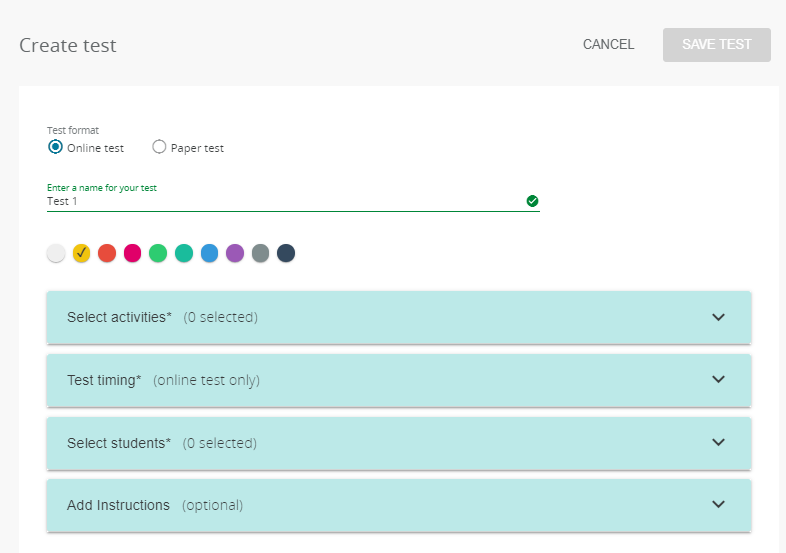Pick the purple color swatch

[x=235, y=253]
